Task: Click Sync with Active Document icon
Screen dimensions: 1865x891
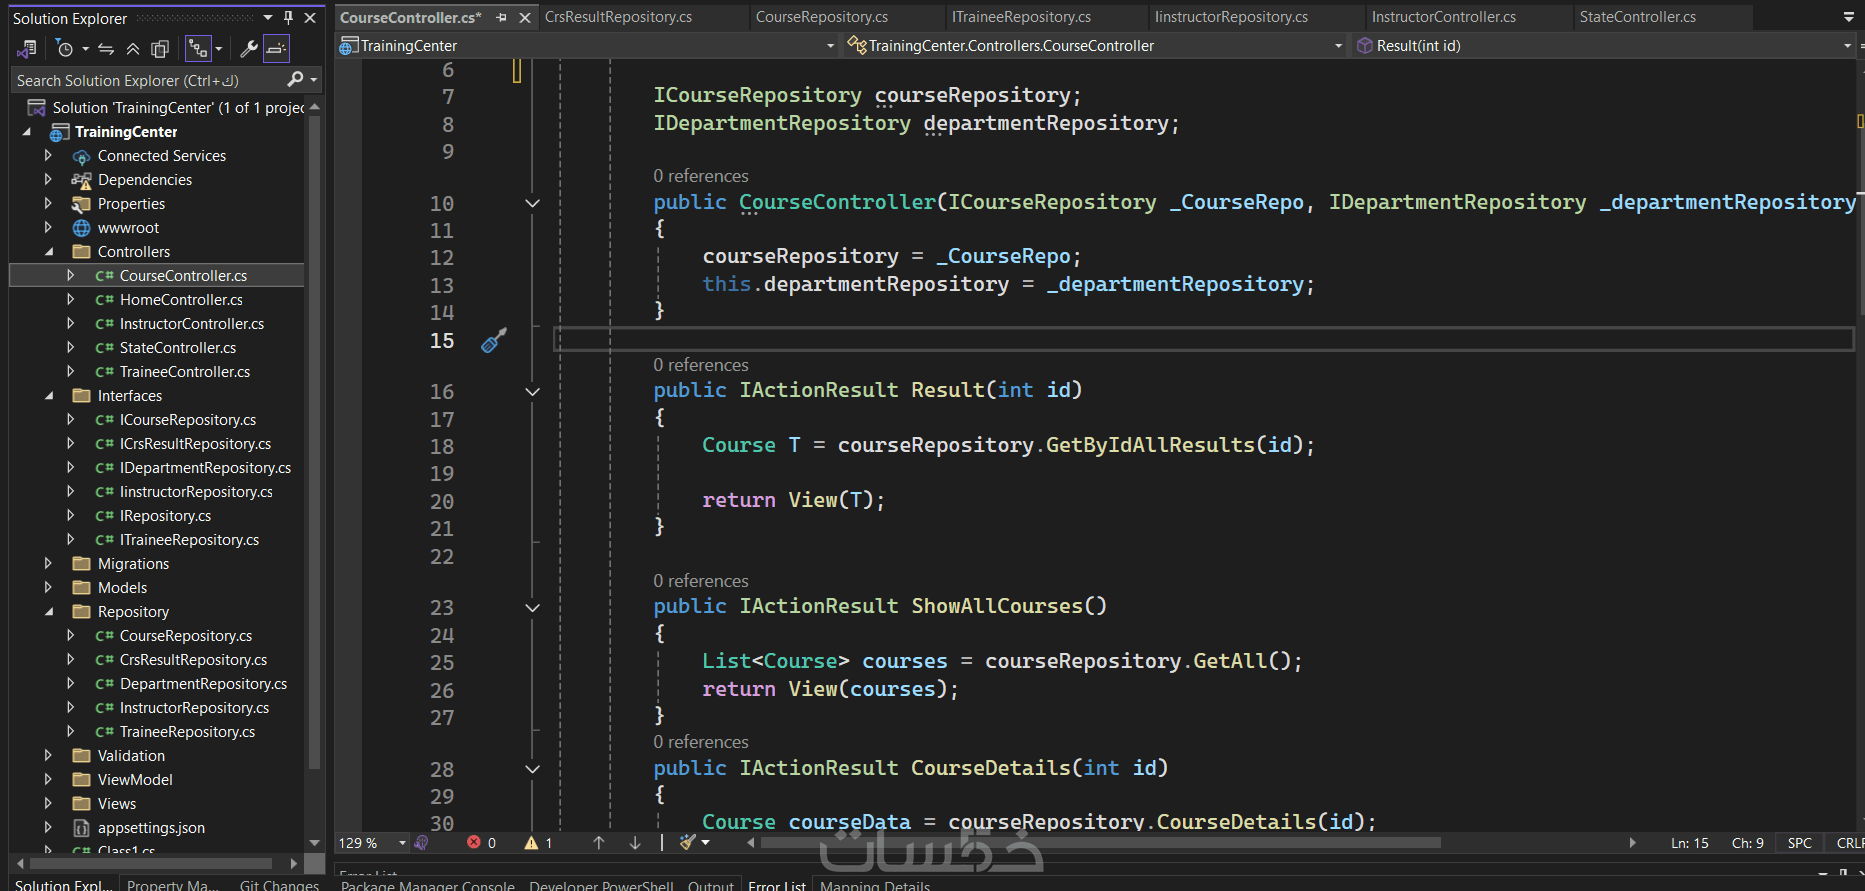Action: click(x=106, y=49)
